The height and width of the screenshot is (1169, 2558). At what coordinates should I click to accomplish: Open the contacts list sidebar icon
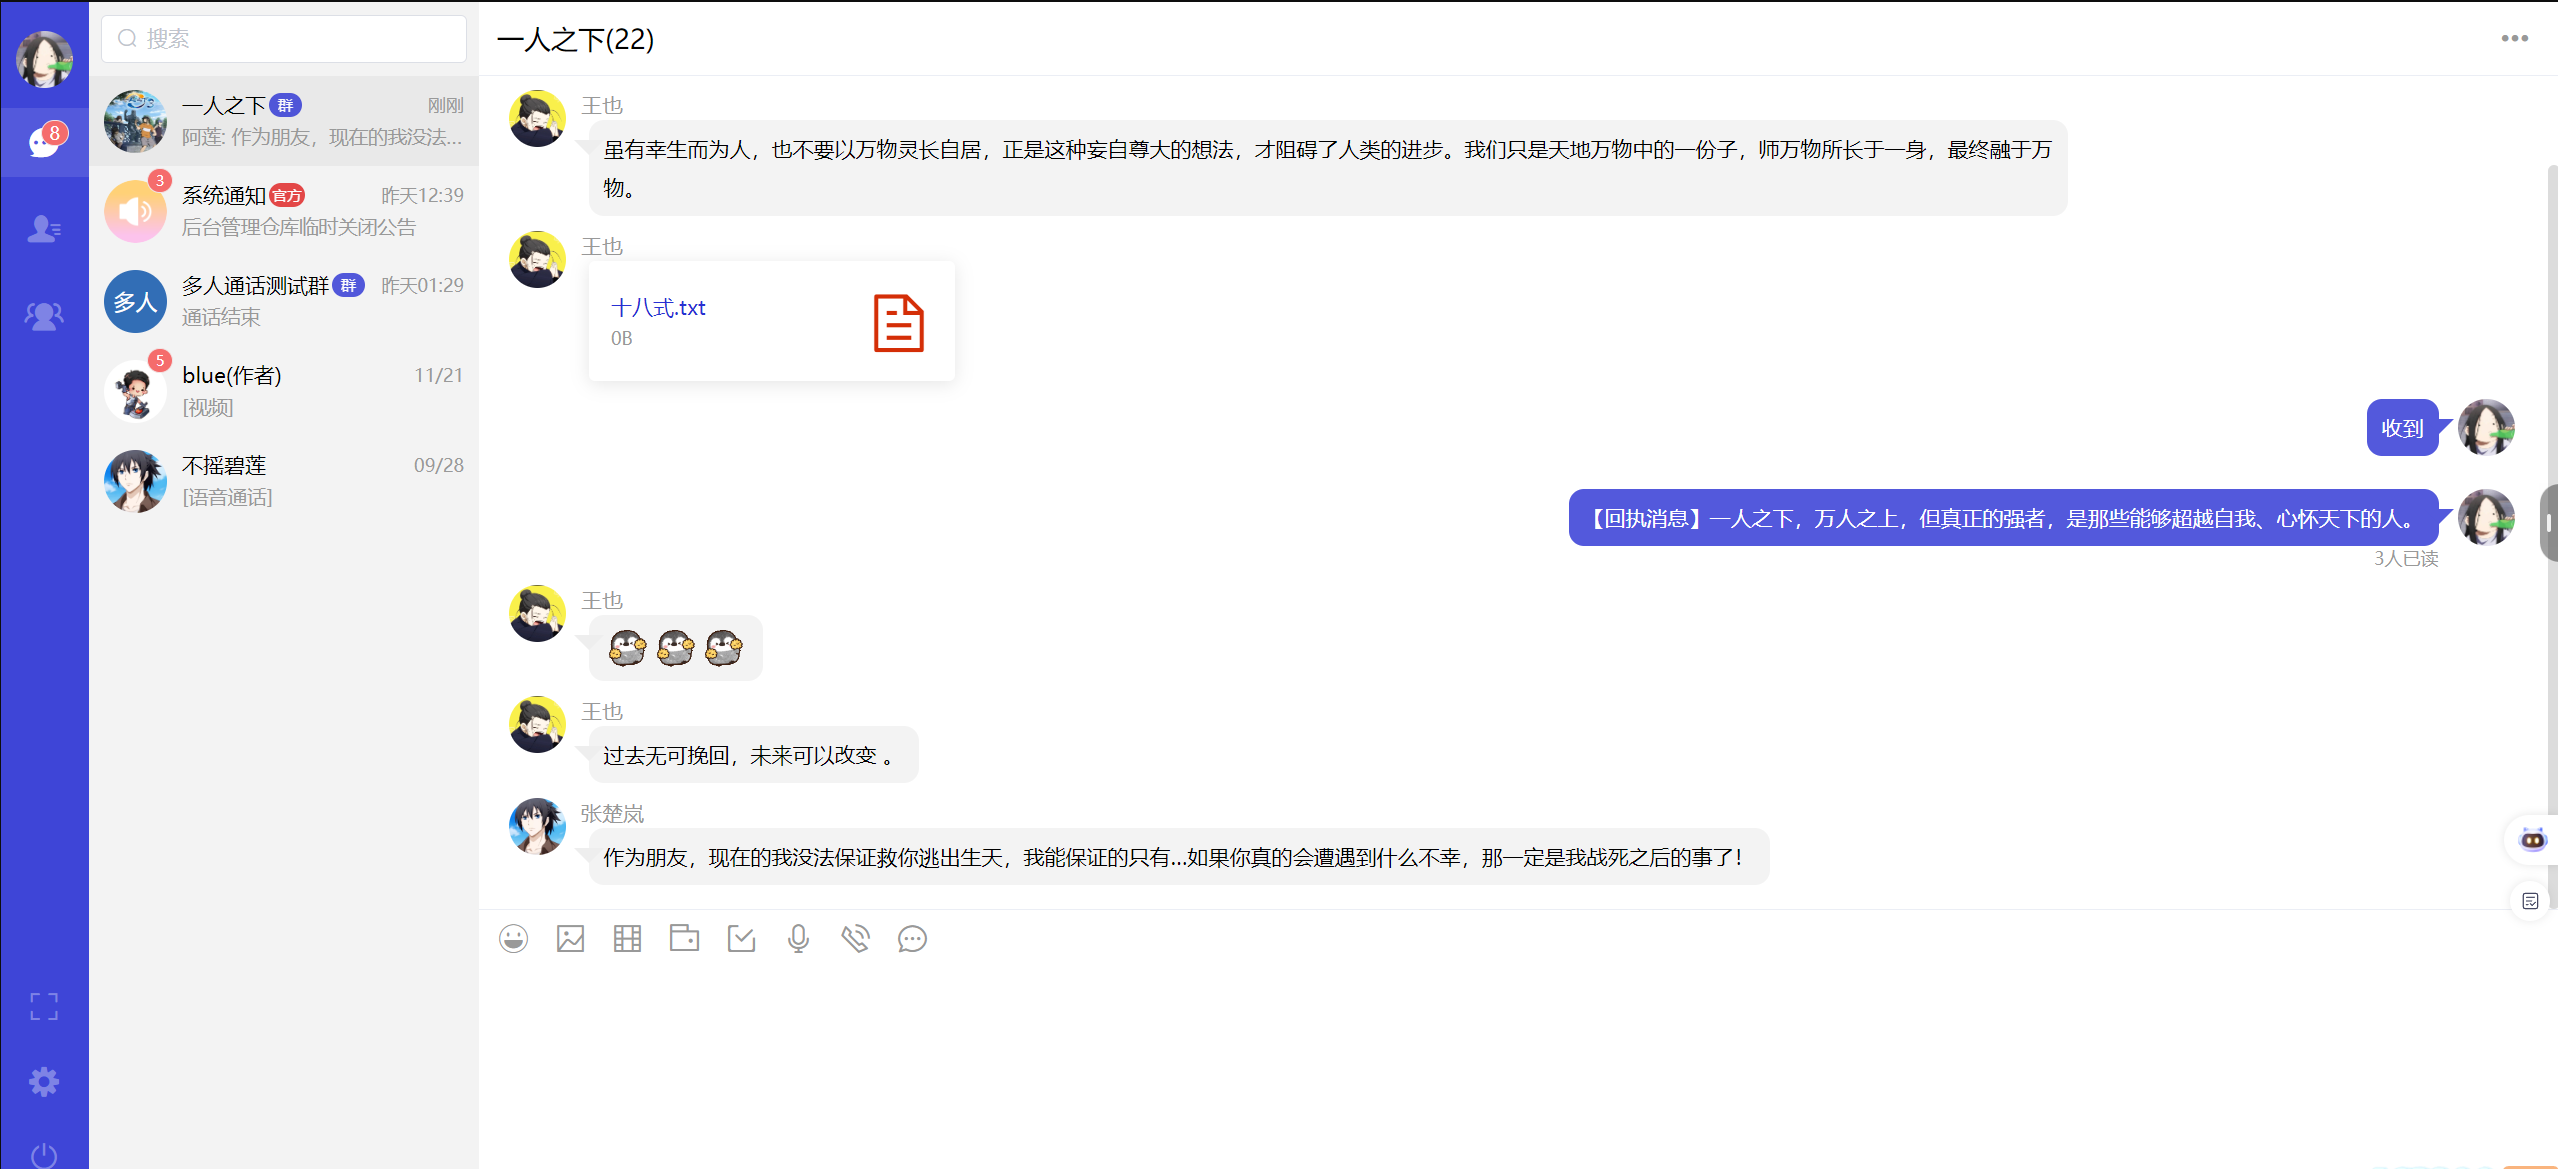(44, 229)
